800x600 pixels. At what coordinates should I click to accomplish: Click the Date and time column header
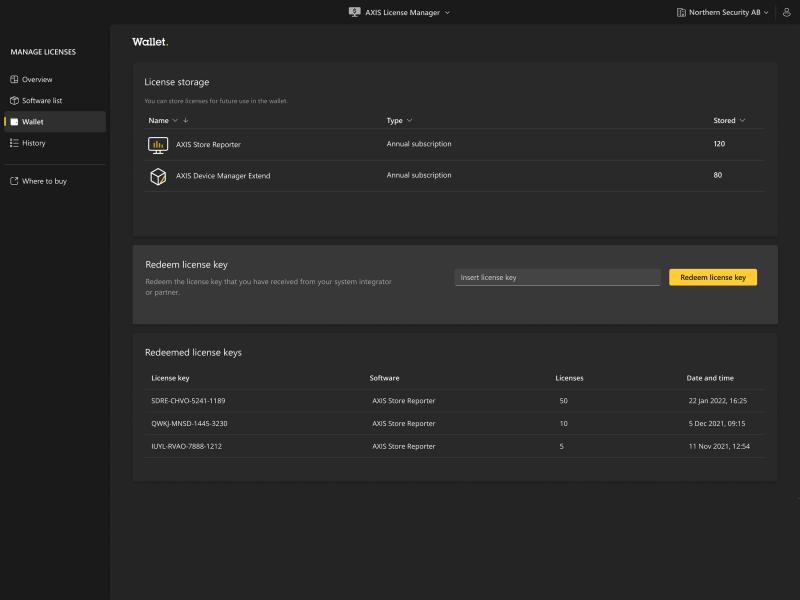point(710,378)
